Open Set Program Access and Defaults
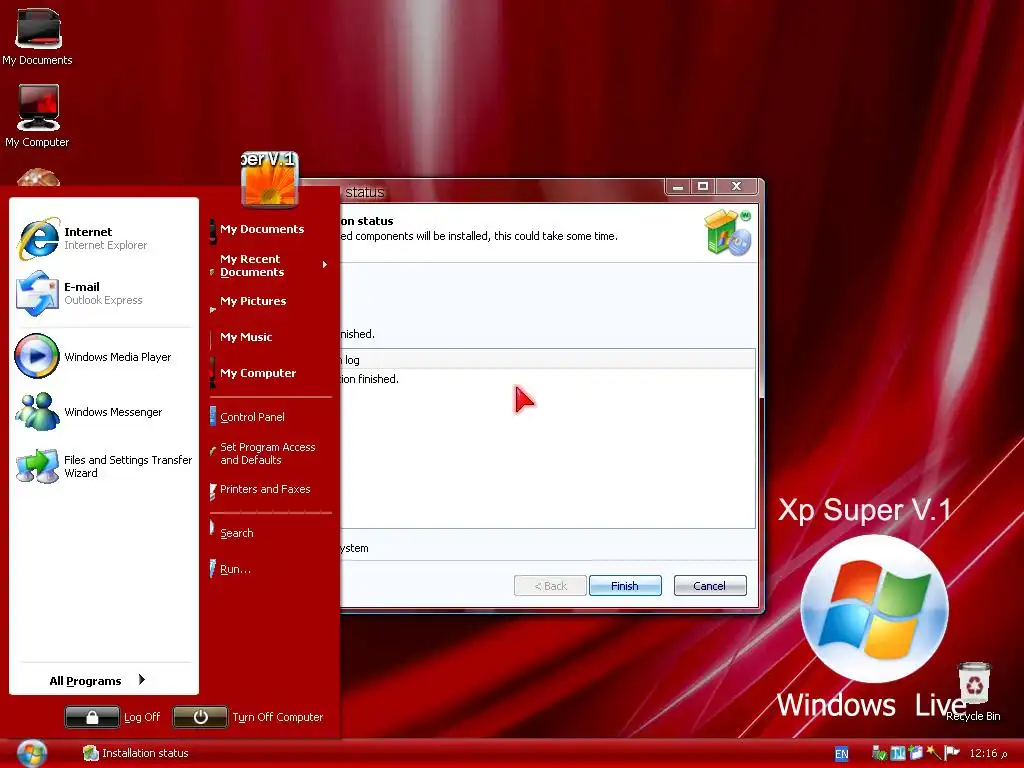Screen dimensions: 1024x768 coord(268,453)
